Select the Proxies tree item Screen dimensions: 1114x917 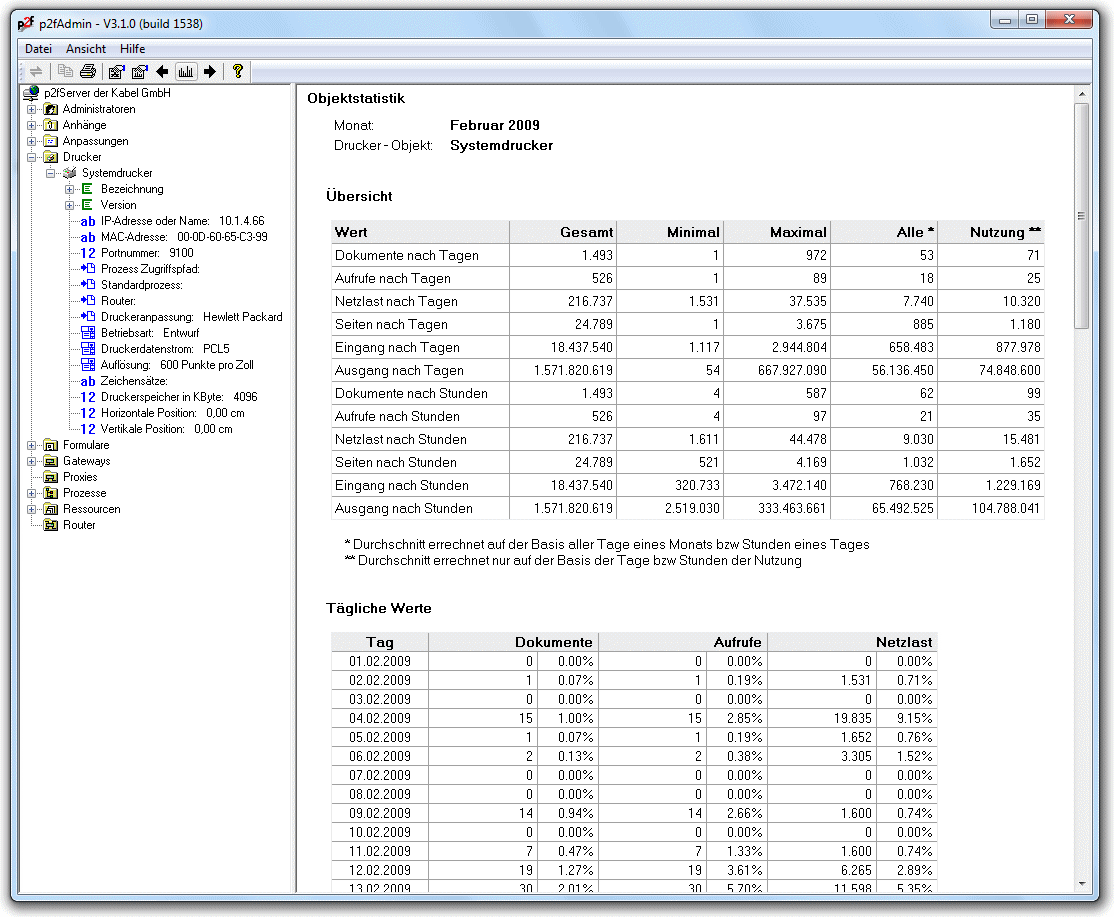[80, 477]
